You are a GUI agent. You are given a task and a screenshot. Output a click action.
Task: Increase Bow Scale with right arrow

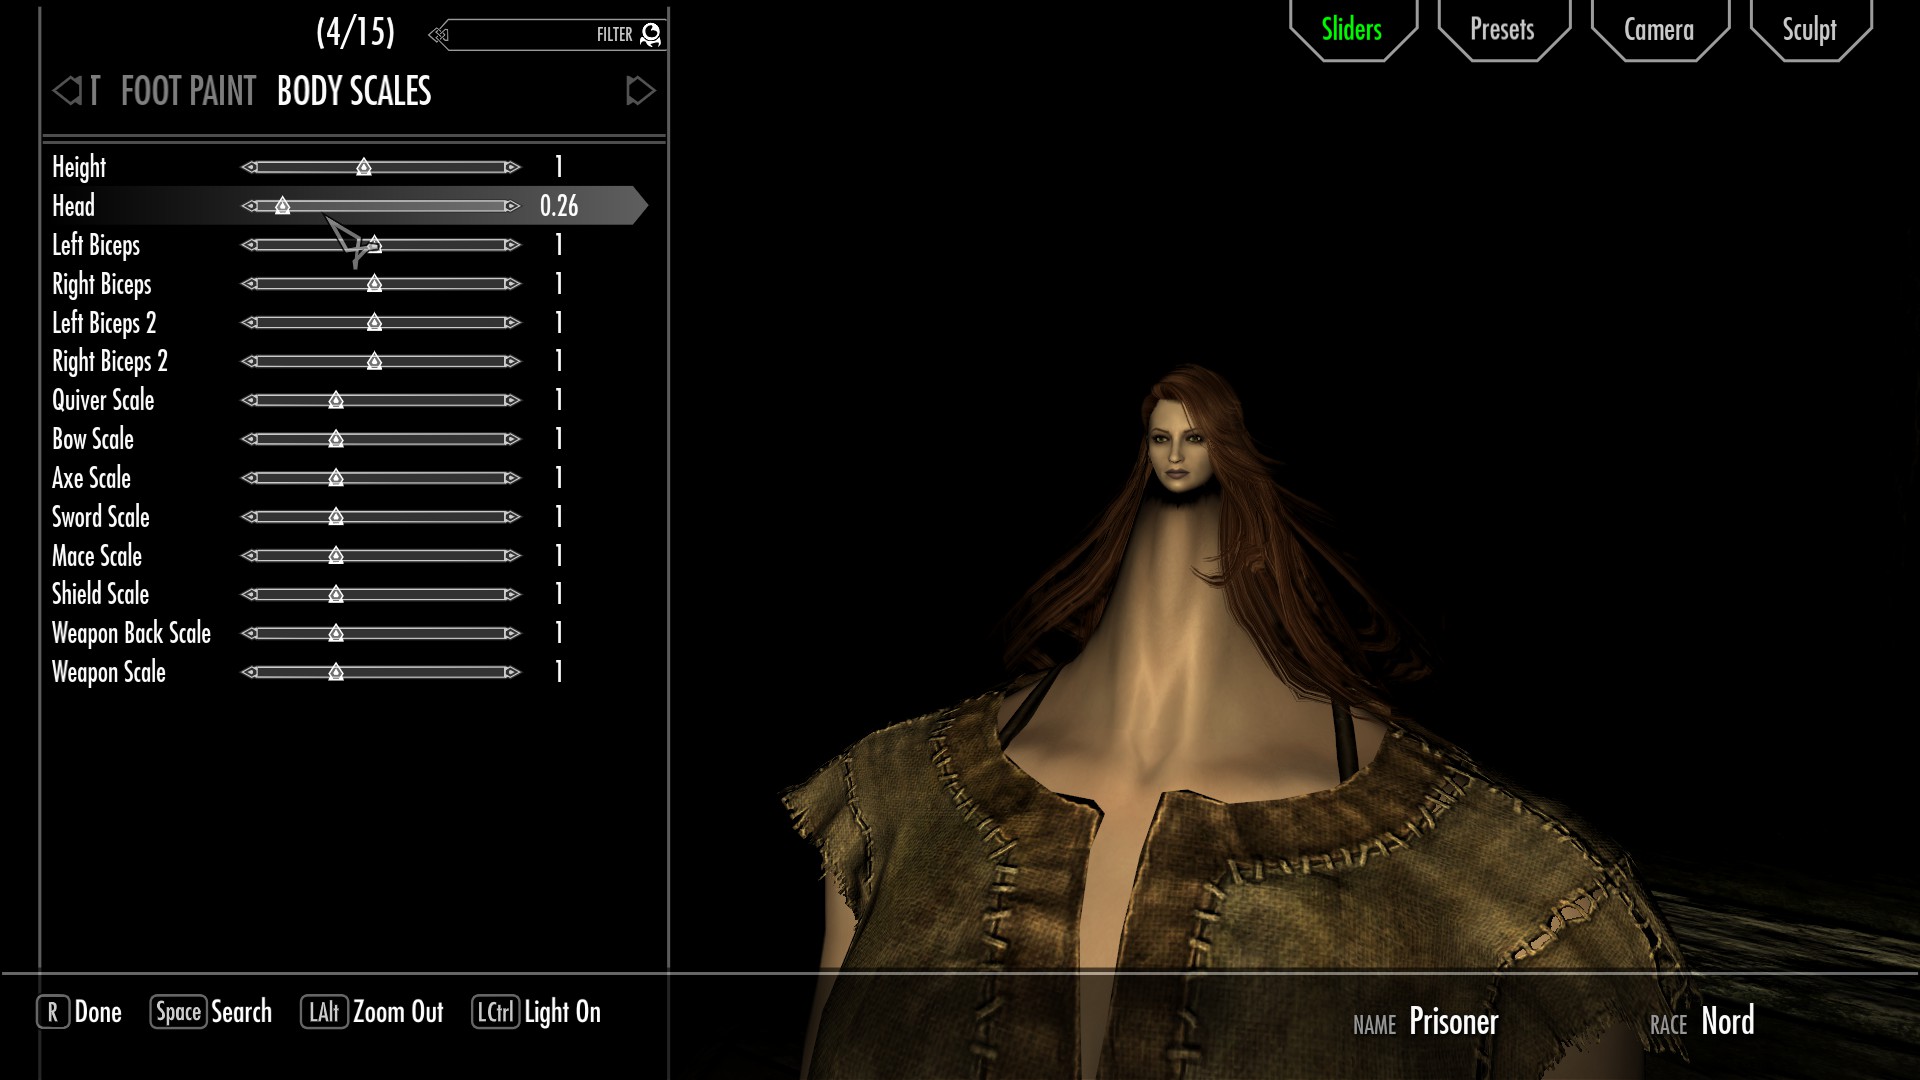point(512,439)
